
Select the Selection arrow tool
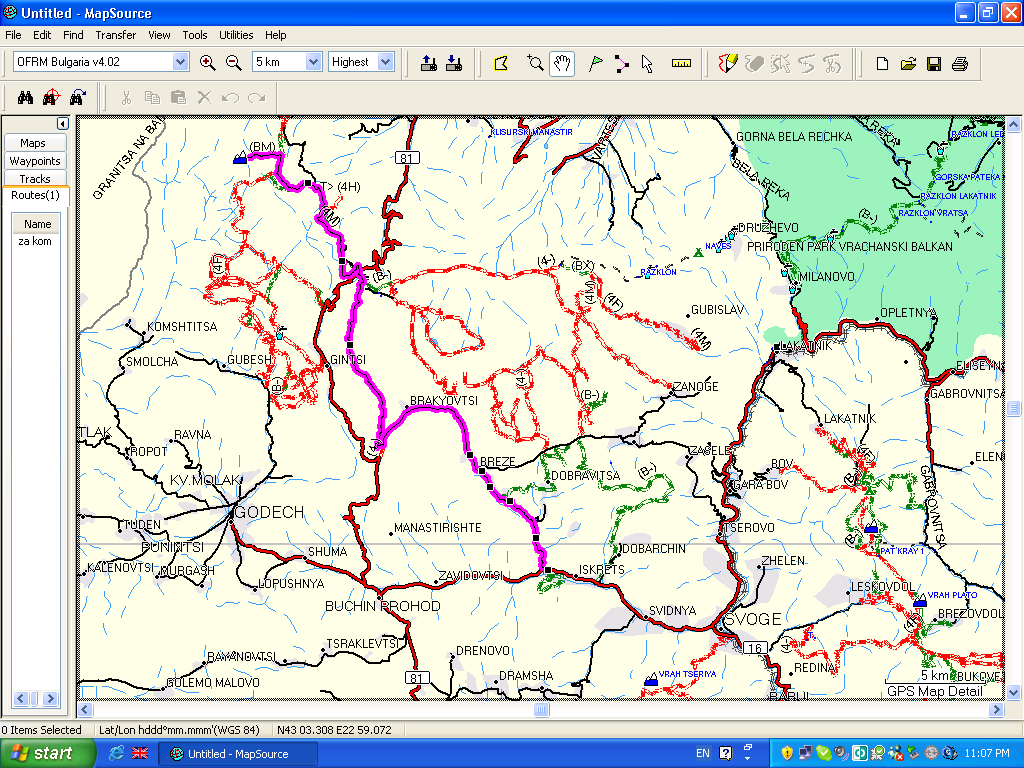coord(647,63)
